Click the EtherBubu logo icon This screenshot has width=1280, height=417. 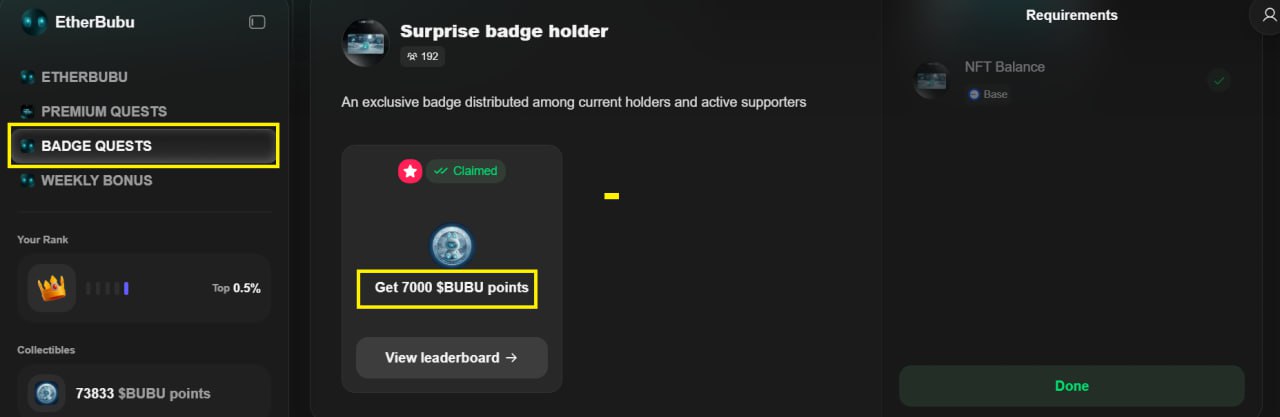[34, 22]
